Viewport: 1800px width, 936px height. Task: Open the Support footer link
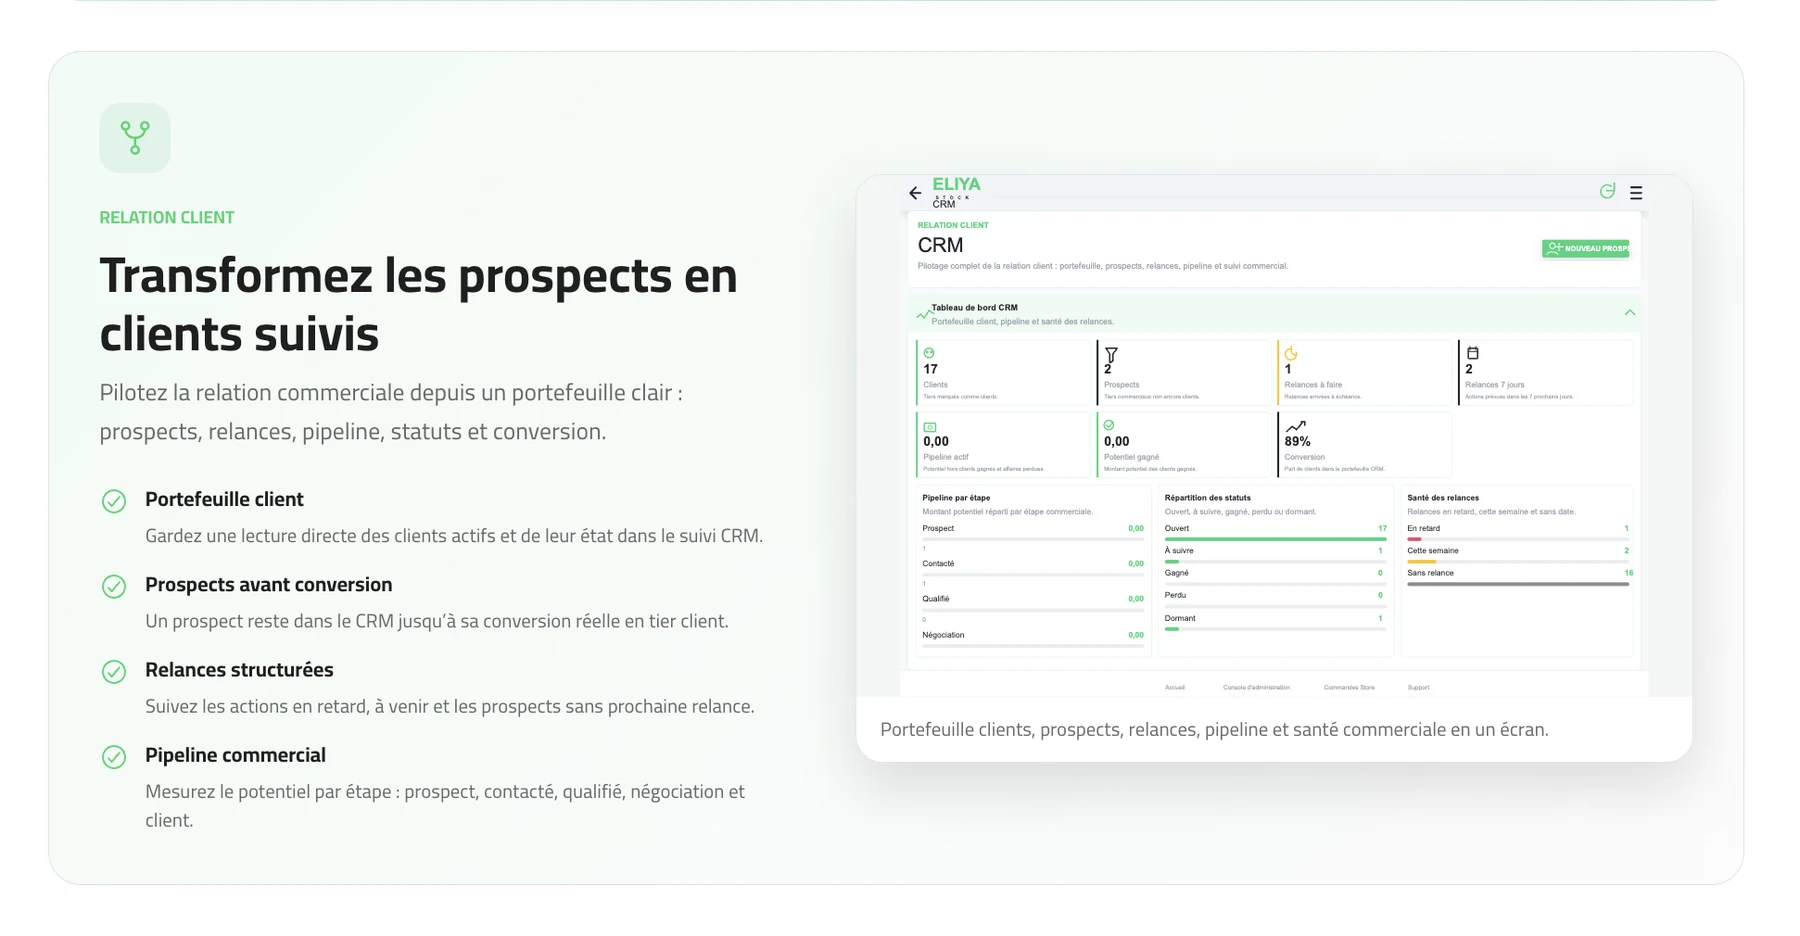pos(1418,687)
